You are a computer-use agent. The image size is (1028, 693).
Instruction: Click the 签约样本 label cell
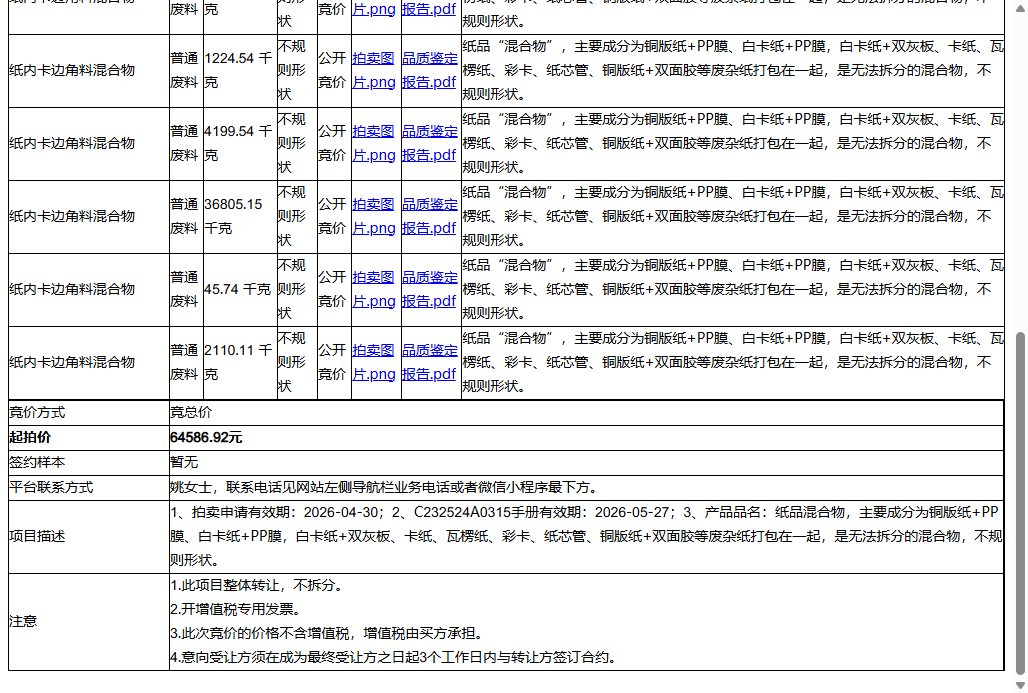click(89, 463)
